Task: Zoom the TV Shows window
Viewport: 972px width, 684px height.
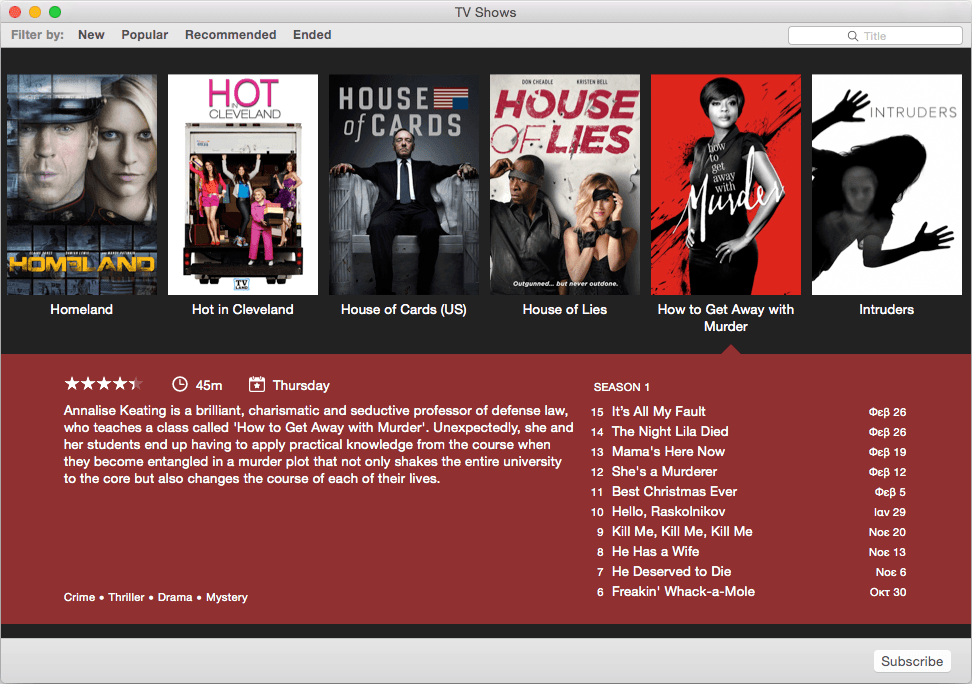Action: [x=55, y=12]
